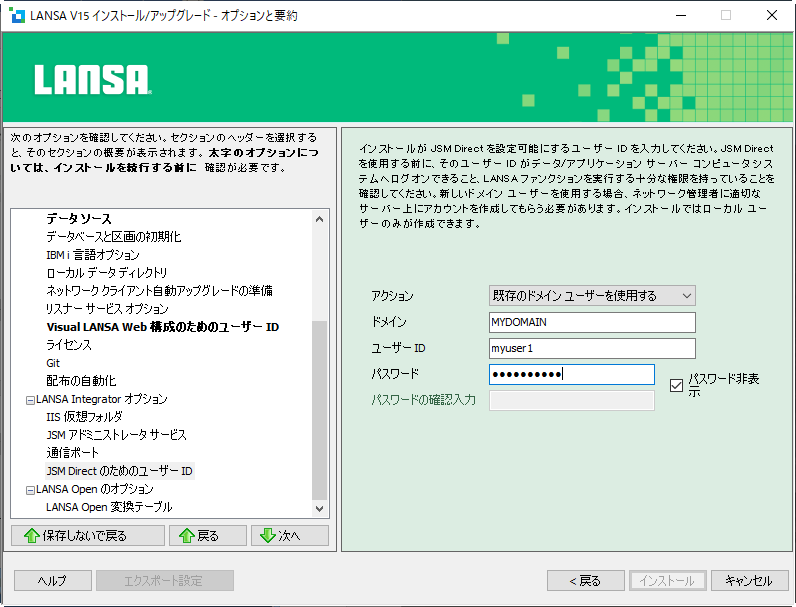Collapse the LANSA Open のオプション node
This screenshot has height=607, width=796.
click(x=30, y=490)
